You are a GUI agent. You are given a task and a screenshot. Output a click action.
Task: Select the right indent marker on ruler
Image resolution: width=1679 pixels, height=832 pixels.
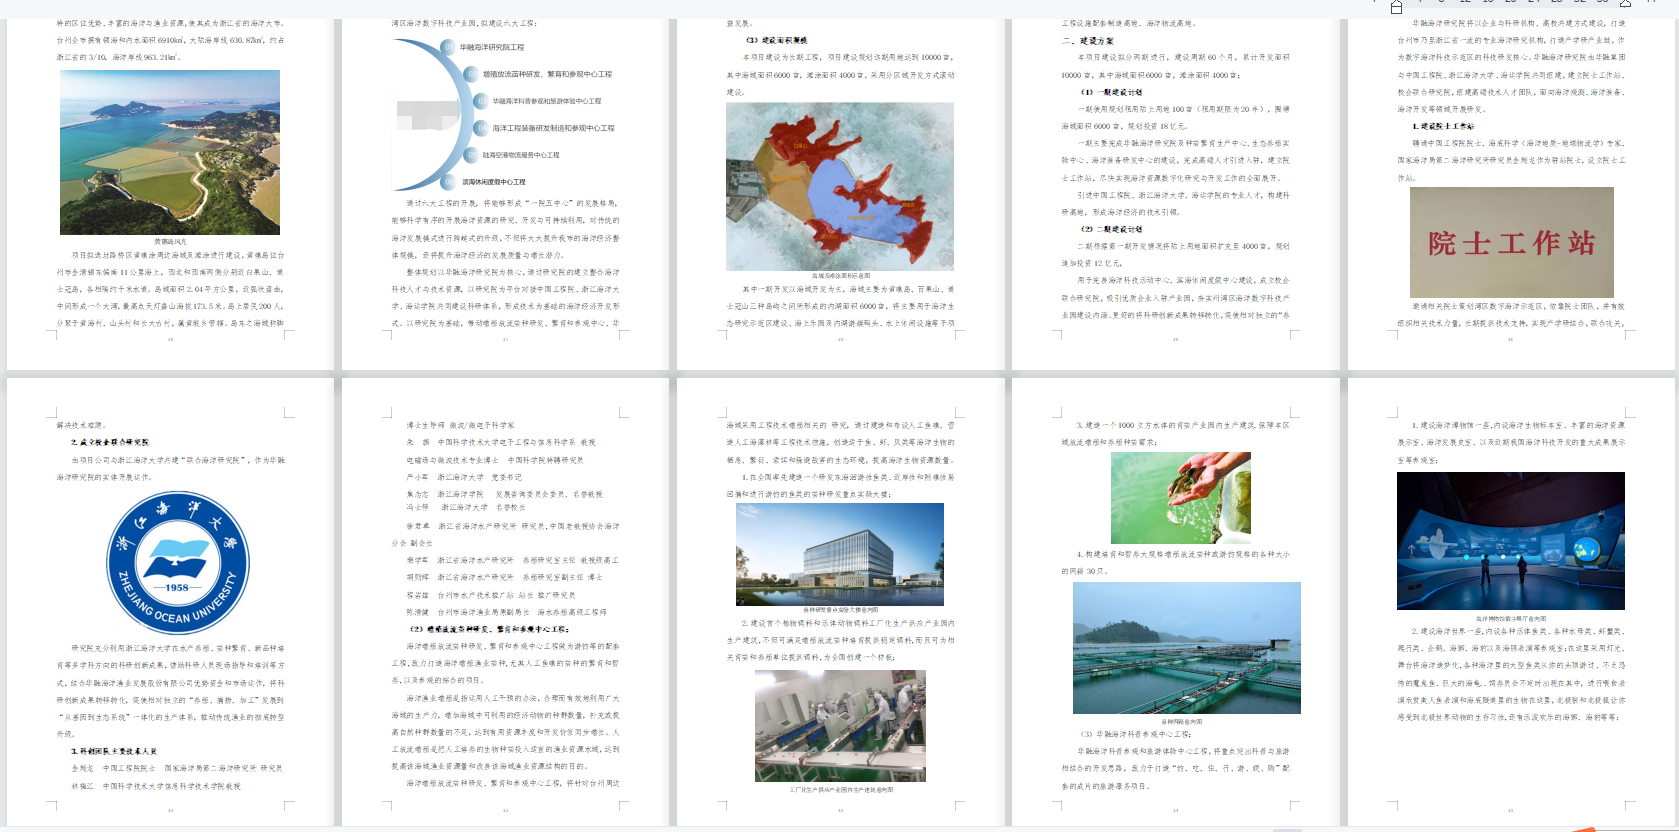[x=1625, y=4]
